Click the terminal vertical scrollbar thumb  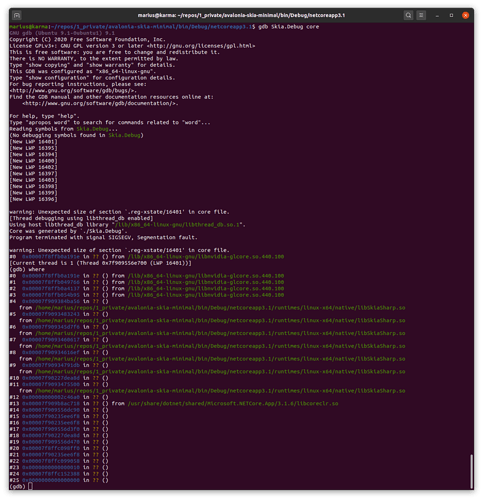tap(471, 471)
